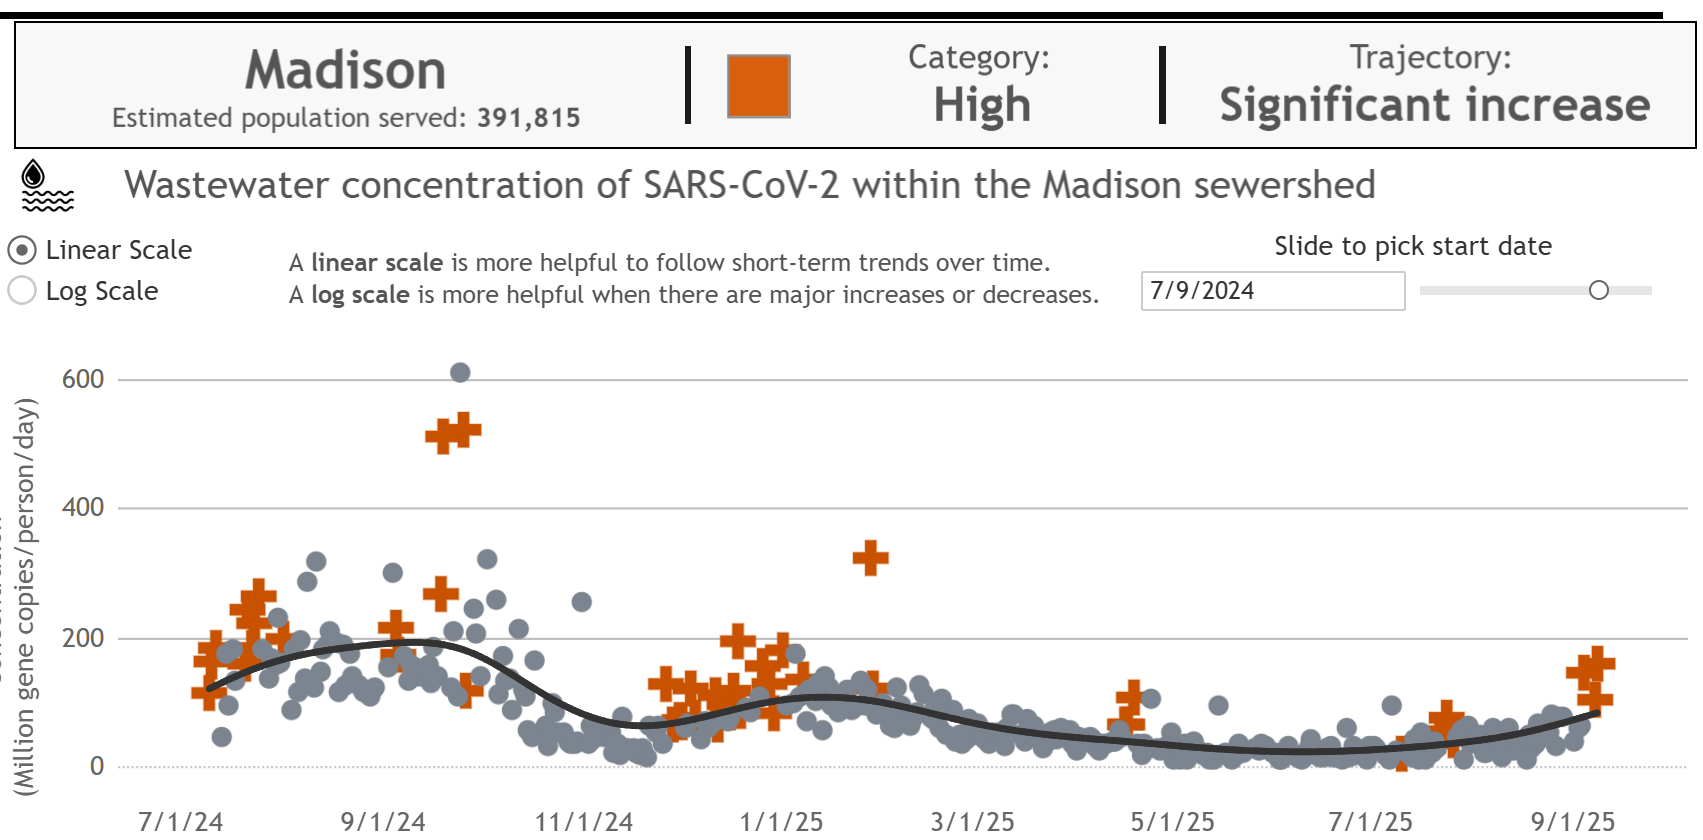Reselect the Linear Scale radio button
Screen dimensions: 1703x840
click(x=20, y=250)
